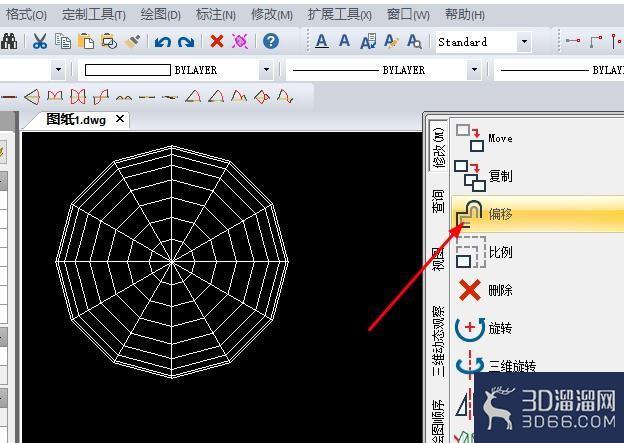Click the 比例 scale tool in palette
This screenshot has height=443, width=624.
[537, 252]
